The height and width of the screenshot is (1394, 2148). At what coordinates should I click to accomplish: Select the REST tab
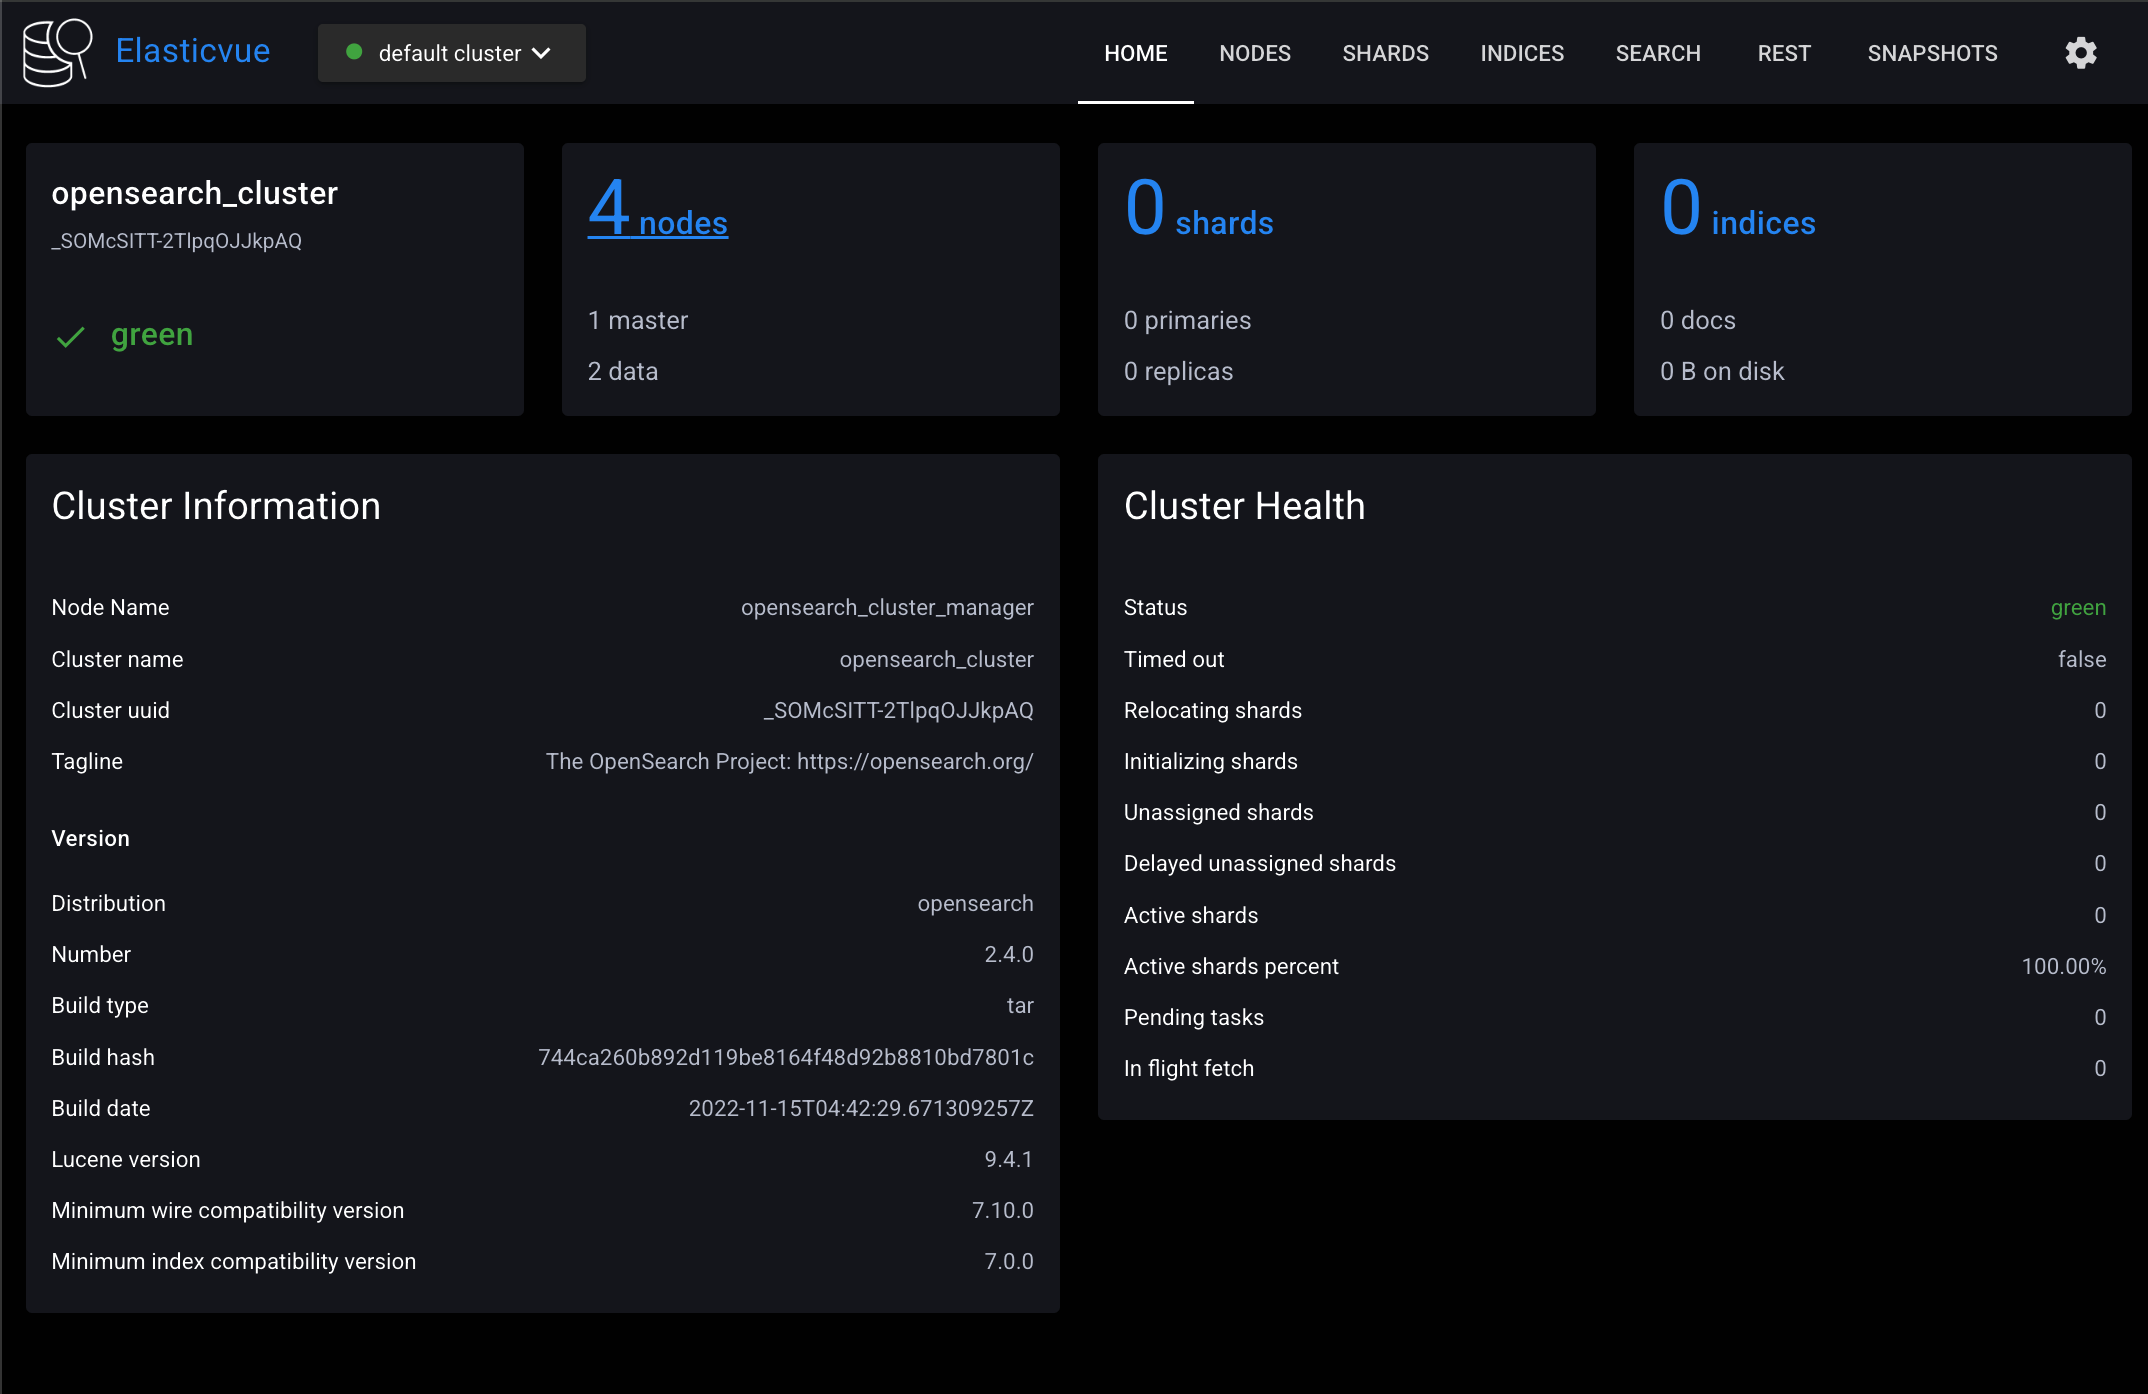coord(1783,53)
